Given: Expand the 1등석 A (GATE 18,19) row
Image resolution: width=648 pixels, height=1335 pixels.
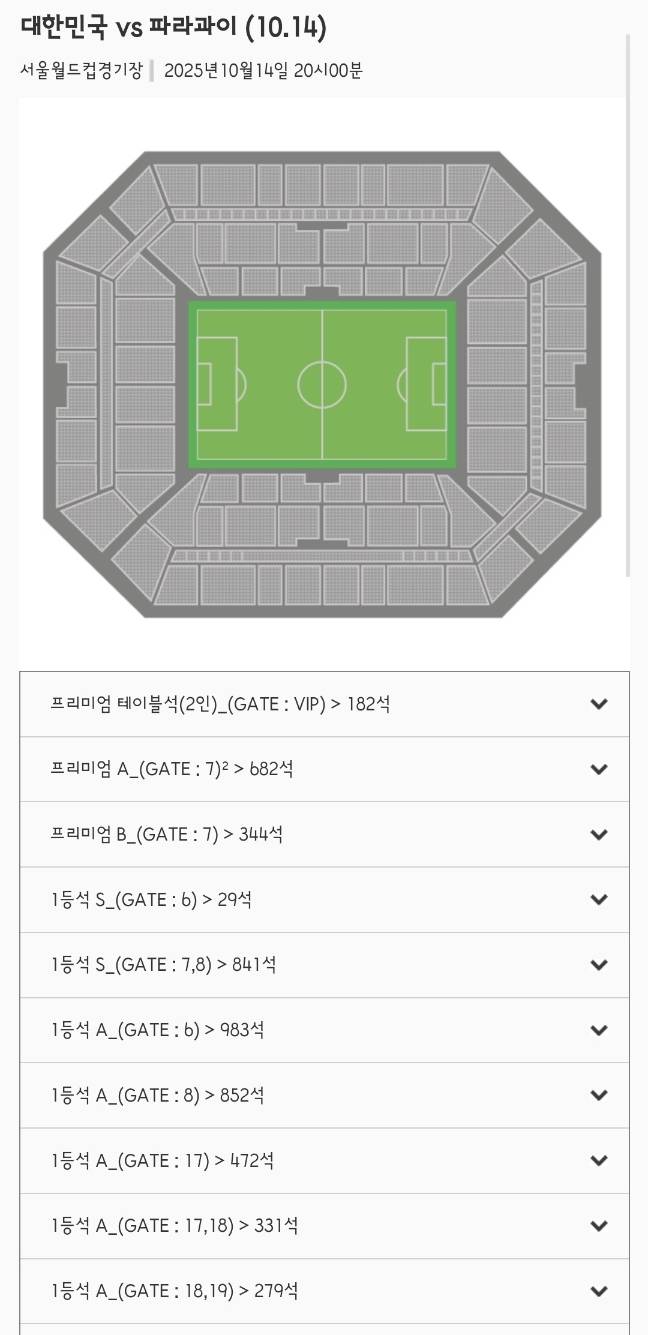Looking at the screenshot, I should [598, 1290].
